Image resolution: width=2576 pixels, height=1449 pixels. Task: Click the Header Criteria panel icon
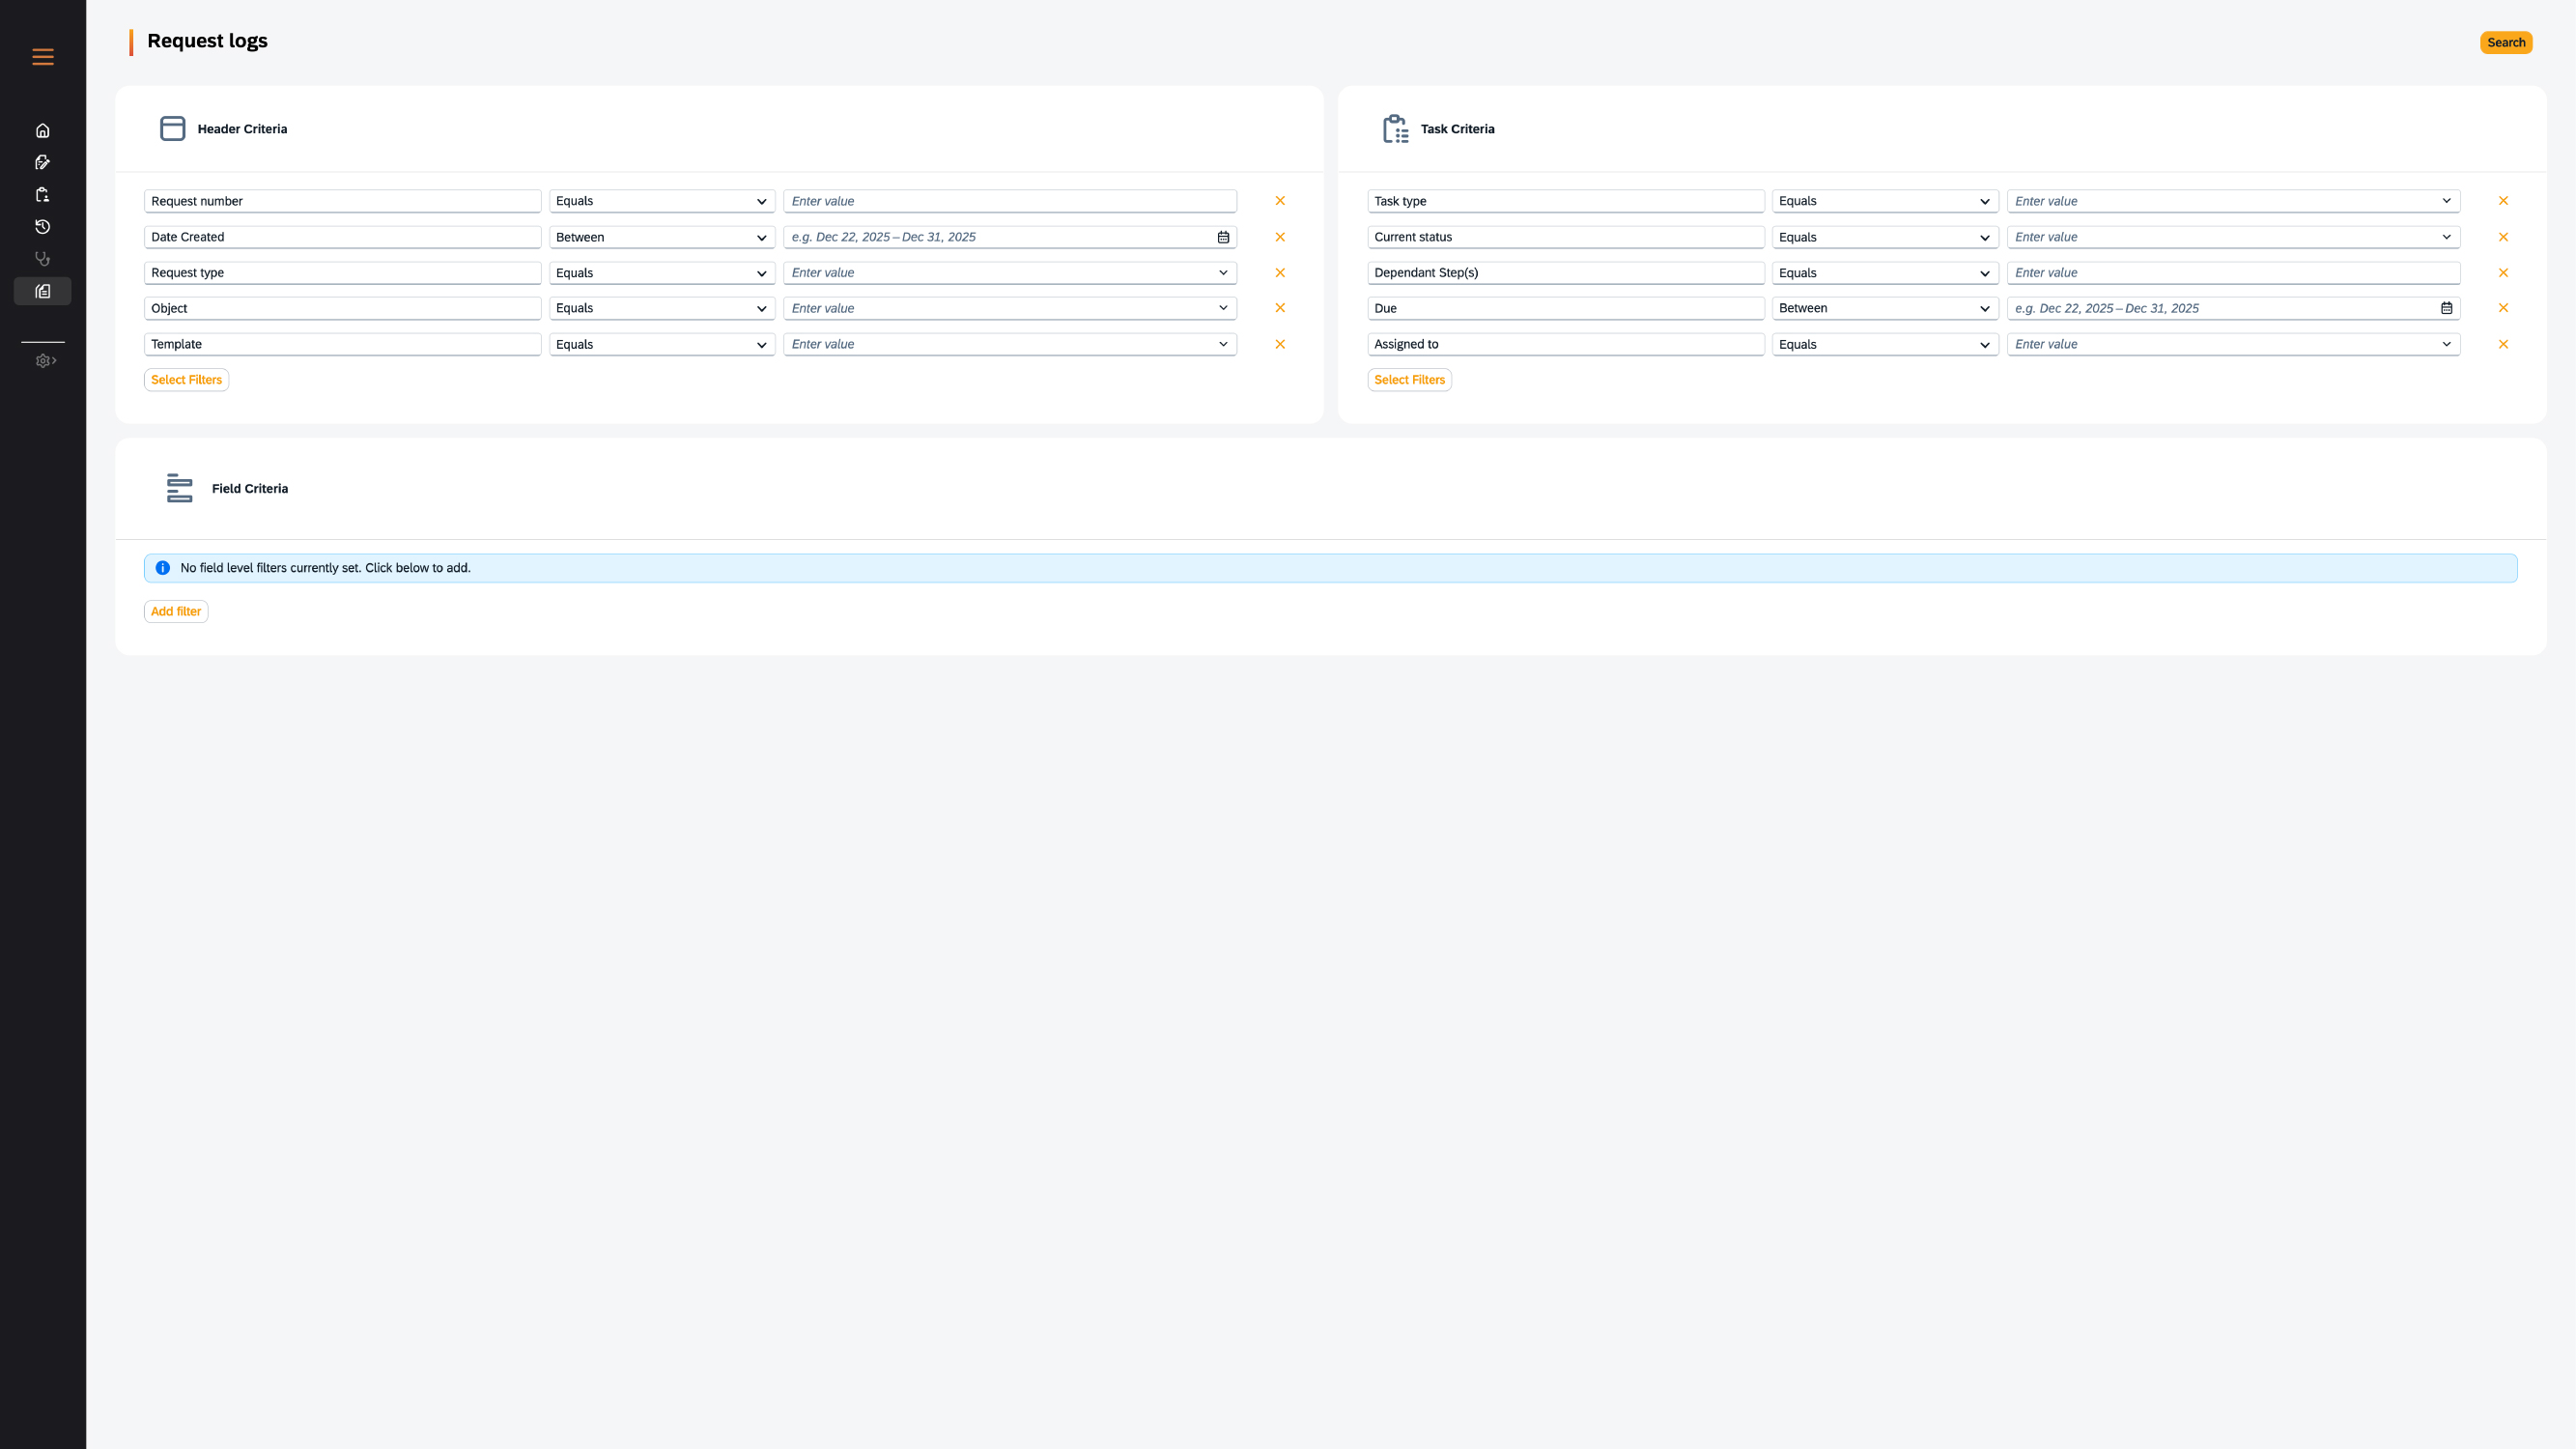tap(173, 129)
